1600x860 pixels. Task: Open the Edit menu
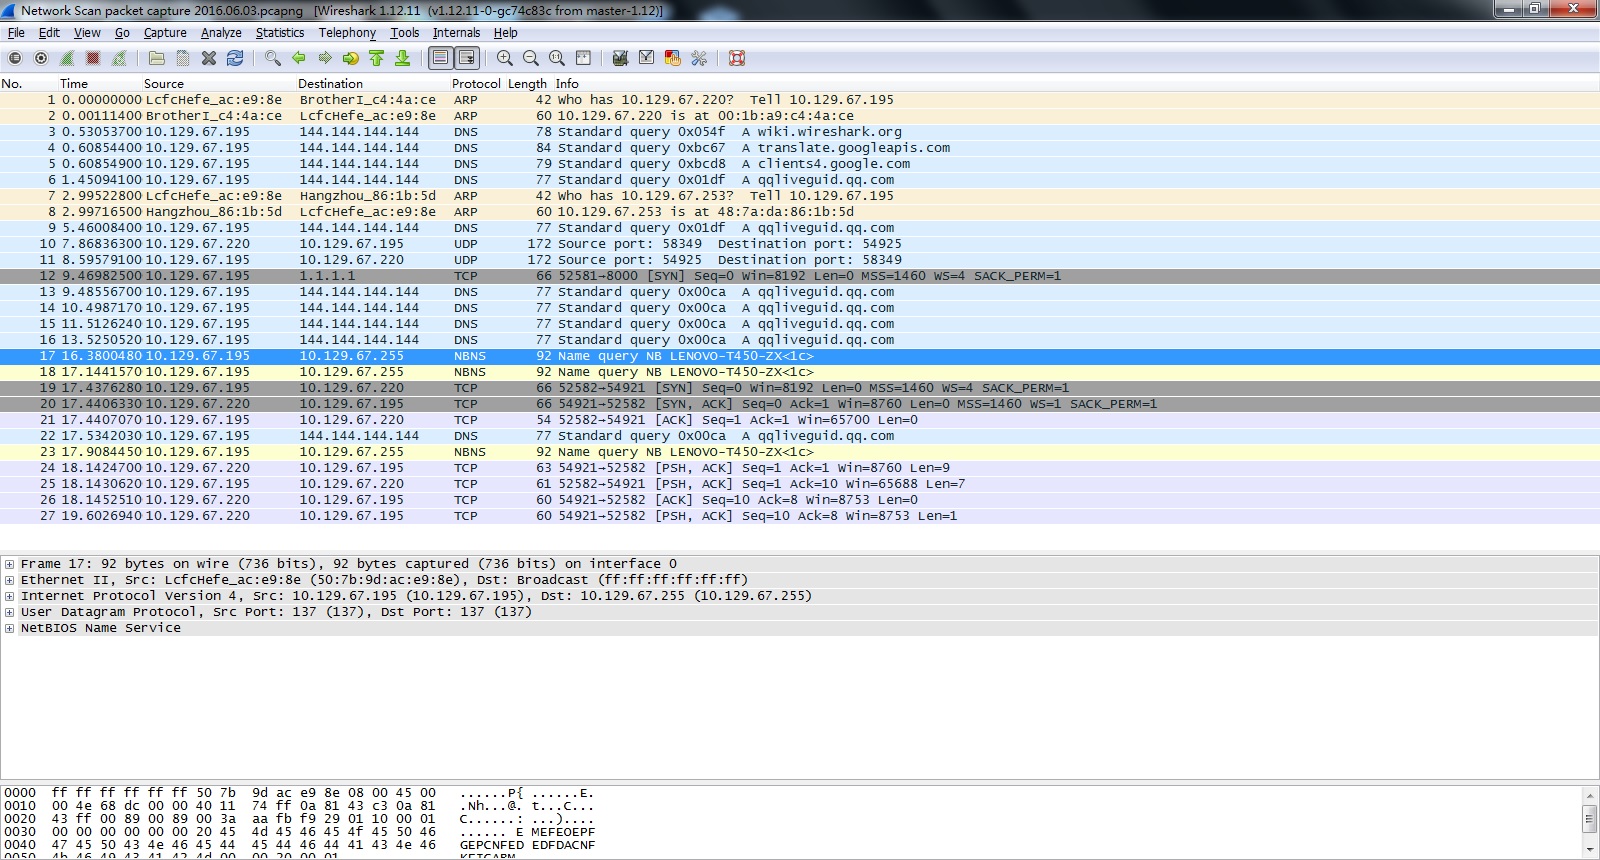click(x=49, y=32)
